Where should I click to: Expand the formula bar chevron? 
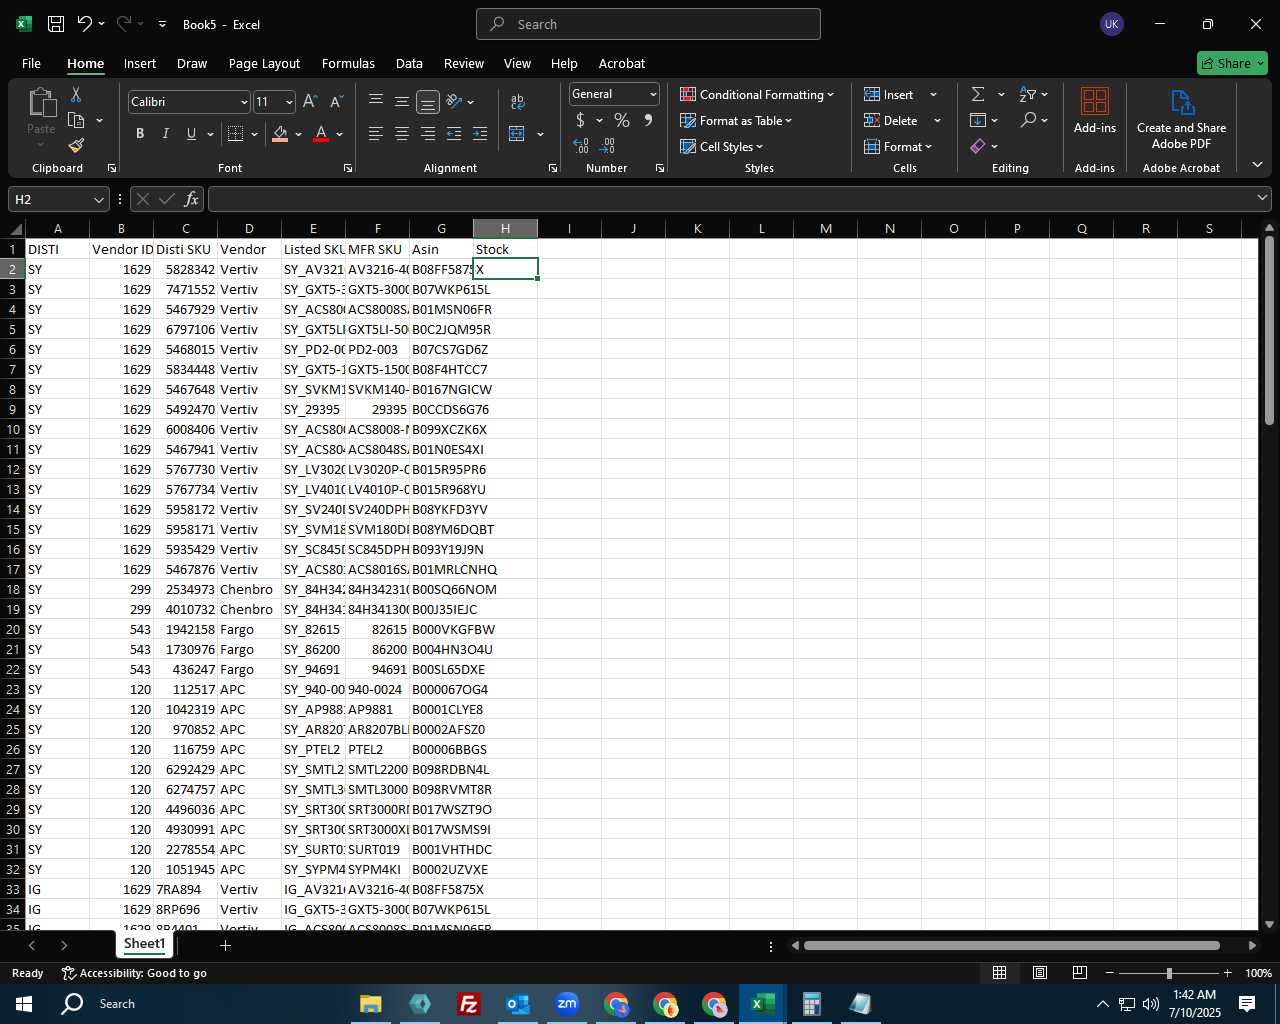(1262, 198)
